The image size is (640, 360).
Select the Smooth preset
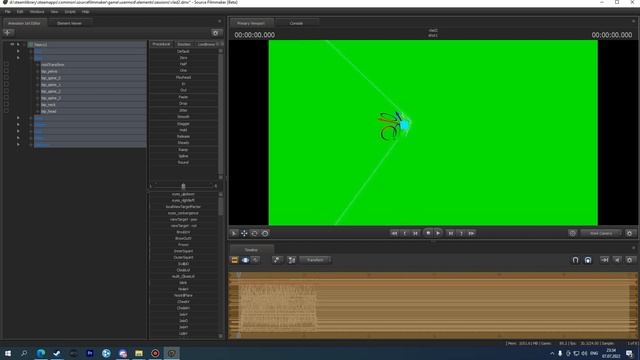tap(183, 117)
